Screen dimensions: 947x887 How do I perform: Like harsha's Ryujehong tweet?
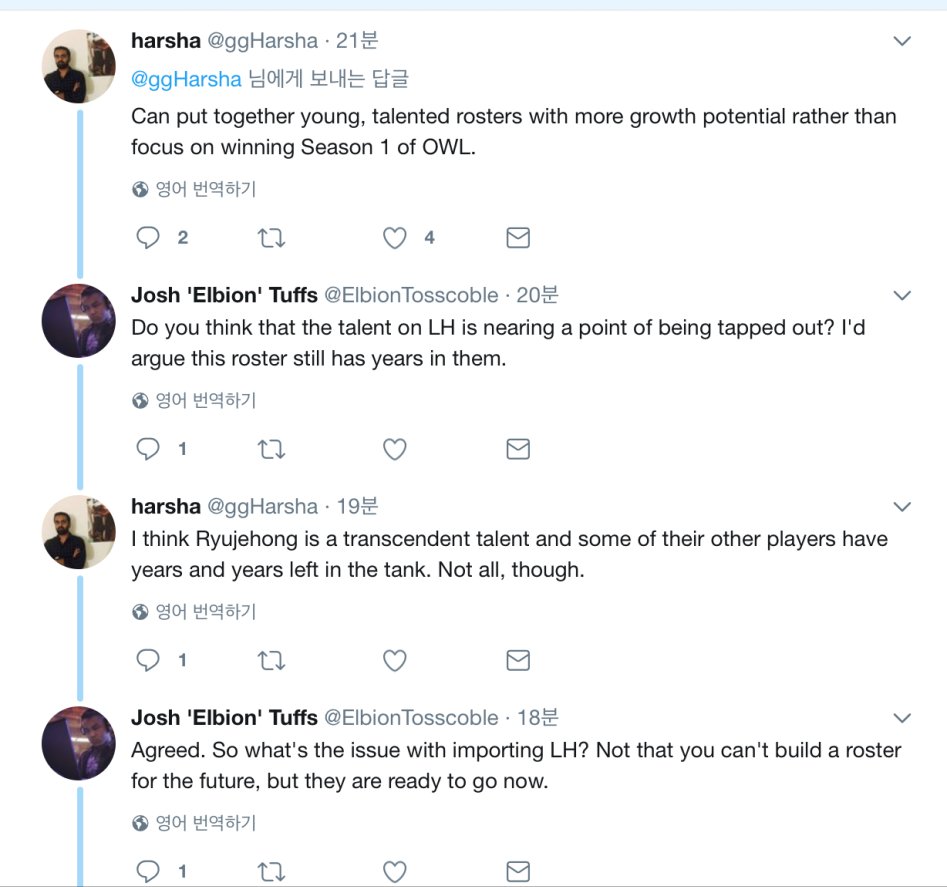click(x=395, y=661)
